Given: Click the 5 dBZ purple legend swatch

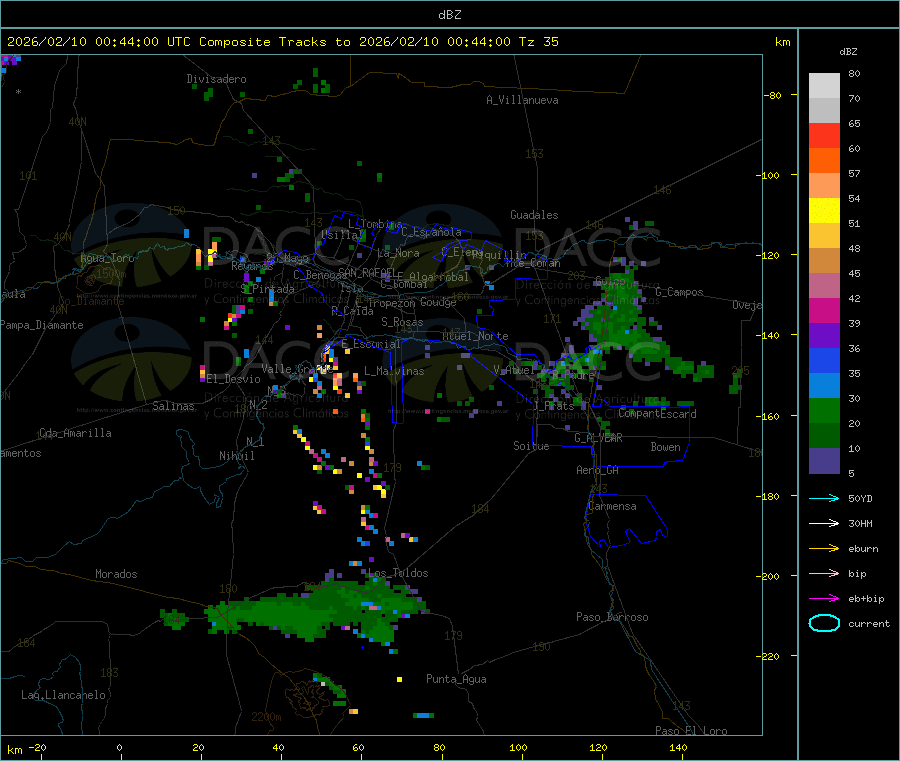Looking at the screenshot, I should point(824,461).
